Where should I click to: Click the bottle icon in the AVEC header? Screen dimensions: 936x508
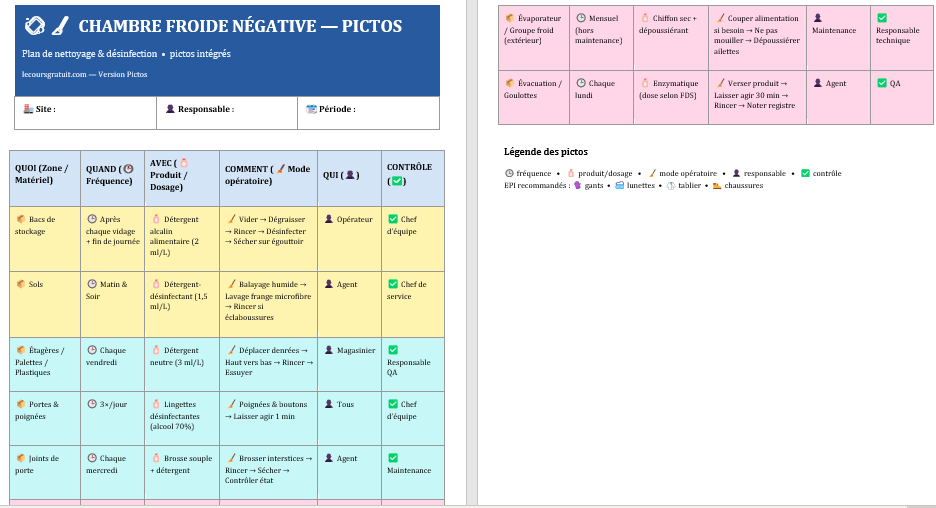(184, 163)
